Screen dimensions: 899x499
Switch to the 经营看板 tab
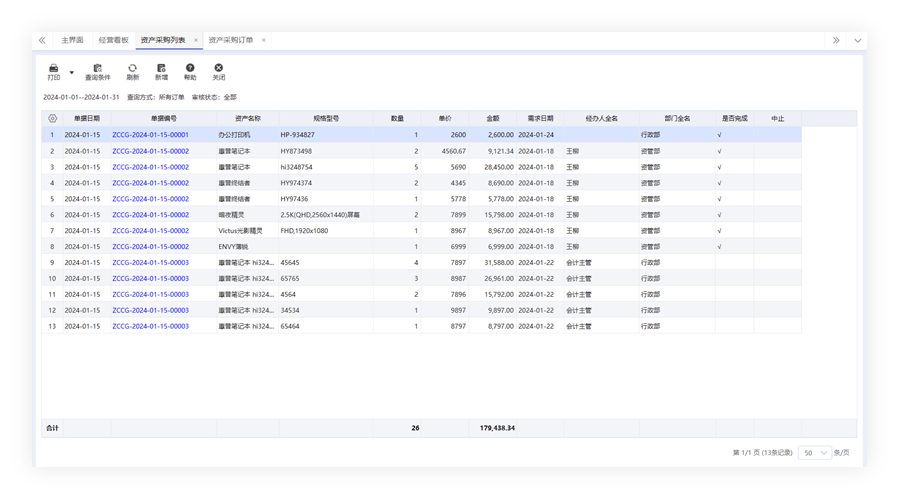tap(111, 40)
